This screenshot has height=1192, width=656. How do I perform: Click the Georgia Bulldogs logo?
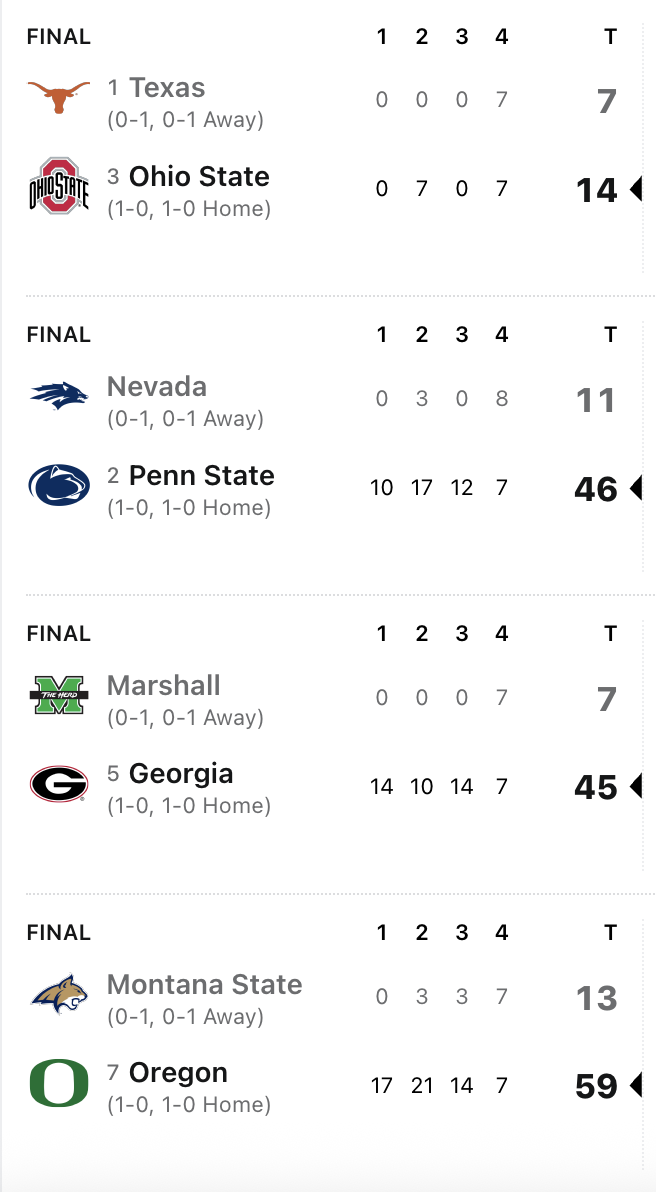pyautogui.click(x=59, y=784)
